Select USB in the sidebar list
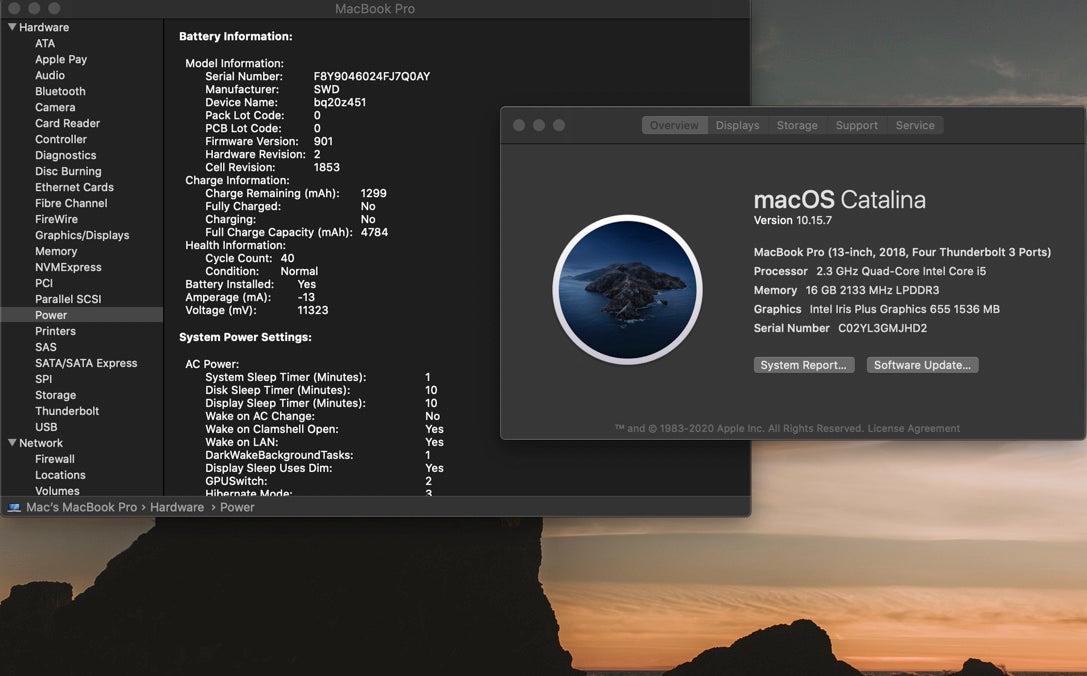This screenshot has height=676, width=1087. pos(46,427)
